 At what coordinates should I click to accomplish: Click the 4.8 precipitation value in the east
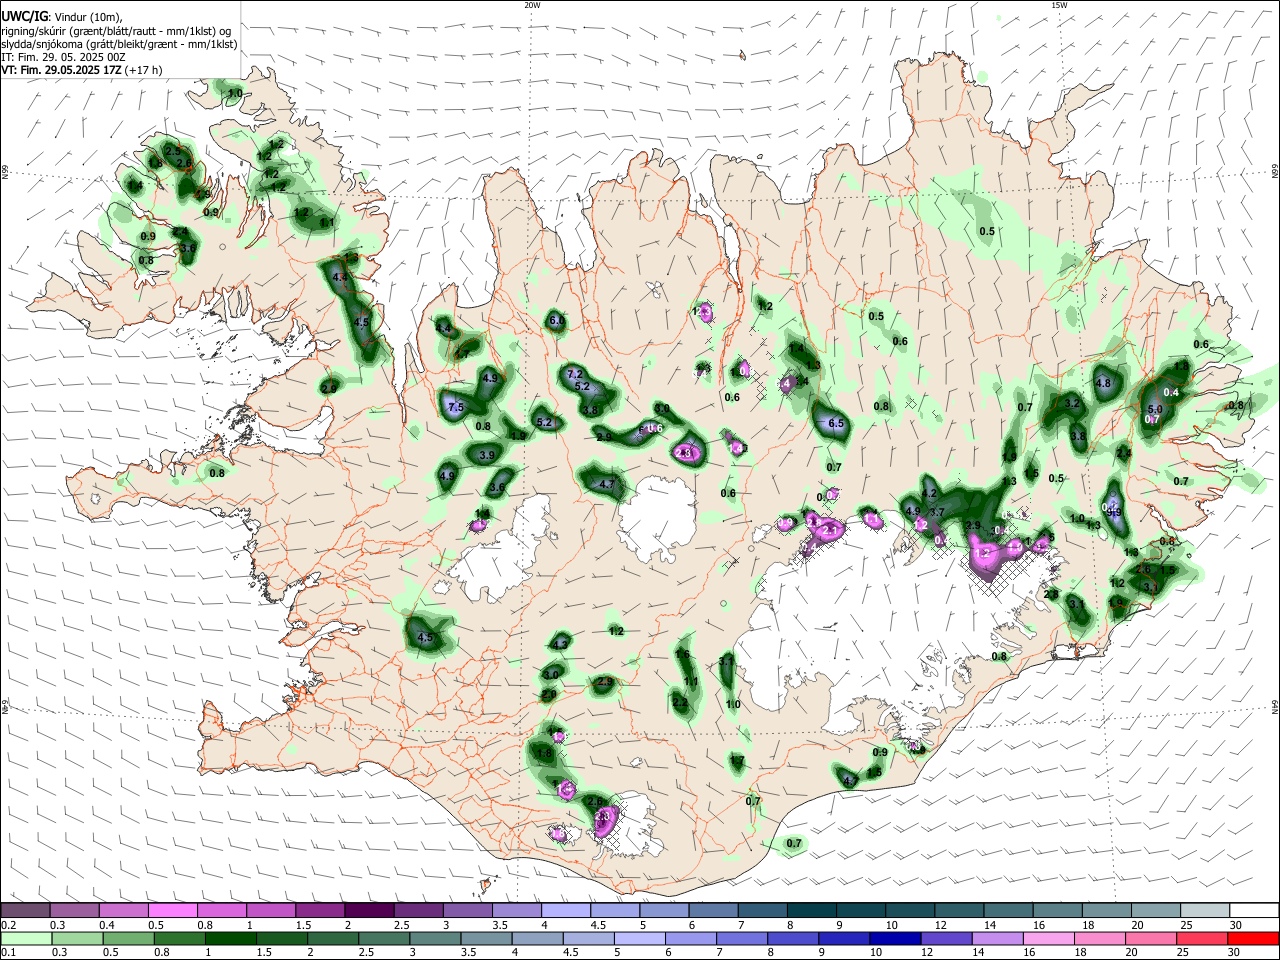(1103, 383)
